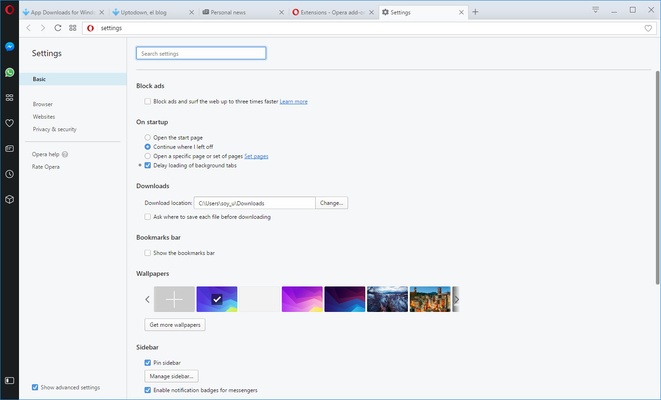
Task: Show next wallpapers with right arrow
Action: click(456, 299)
